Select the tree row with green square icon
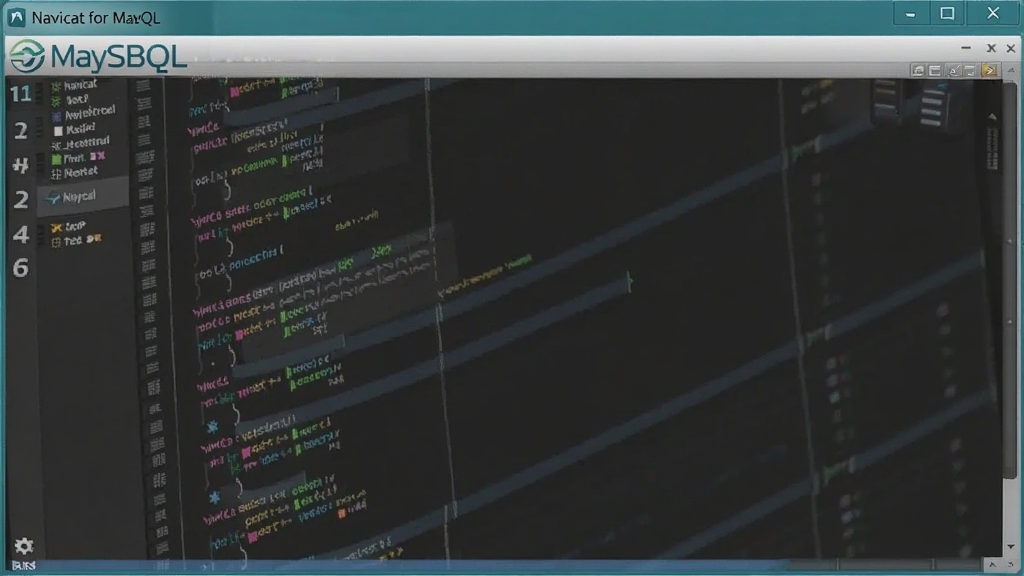 pos(77,157)
